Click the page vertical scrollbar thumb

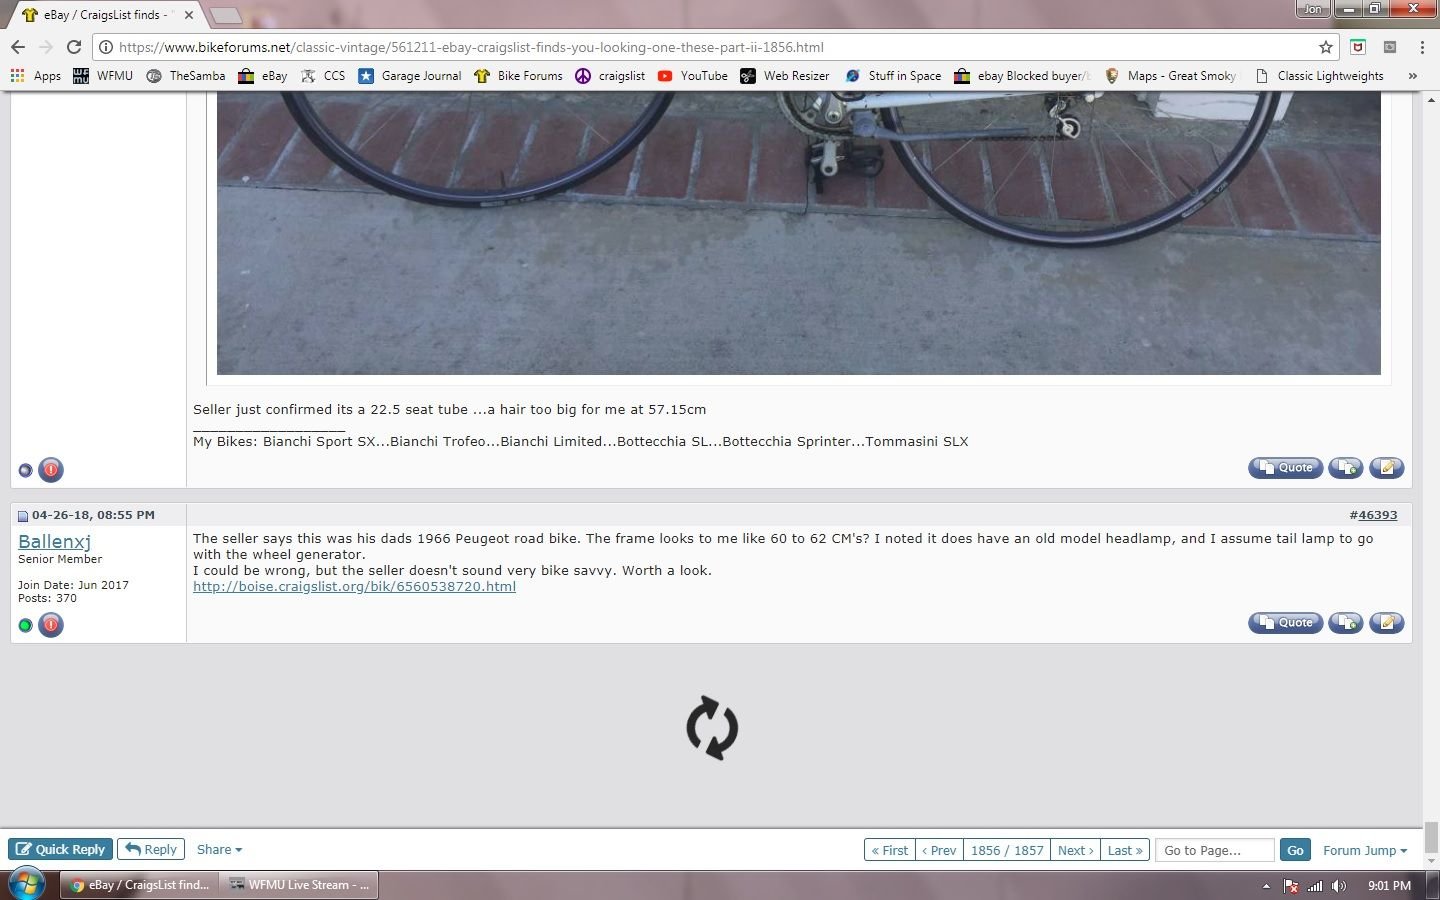[1431, 836]
